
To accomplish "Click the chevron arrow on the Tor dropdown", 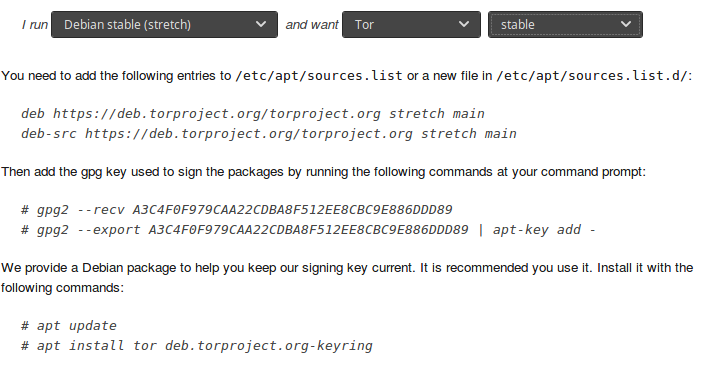I will coord(464,24).
